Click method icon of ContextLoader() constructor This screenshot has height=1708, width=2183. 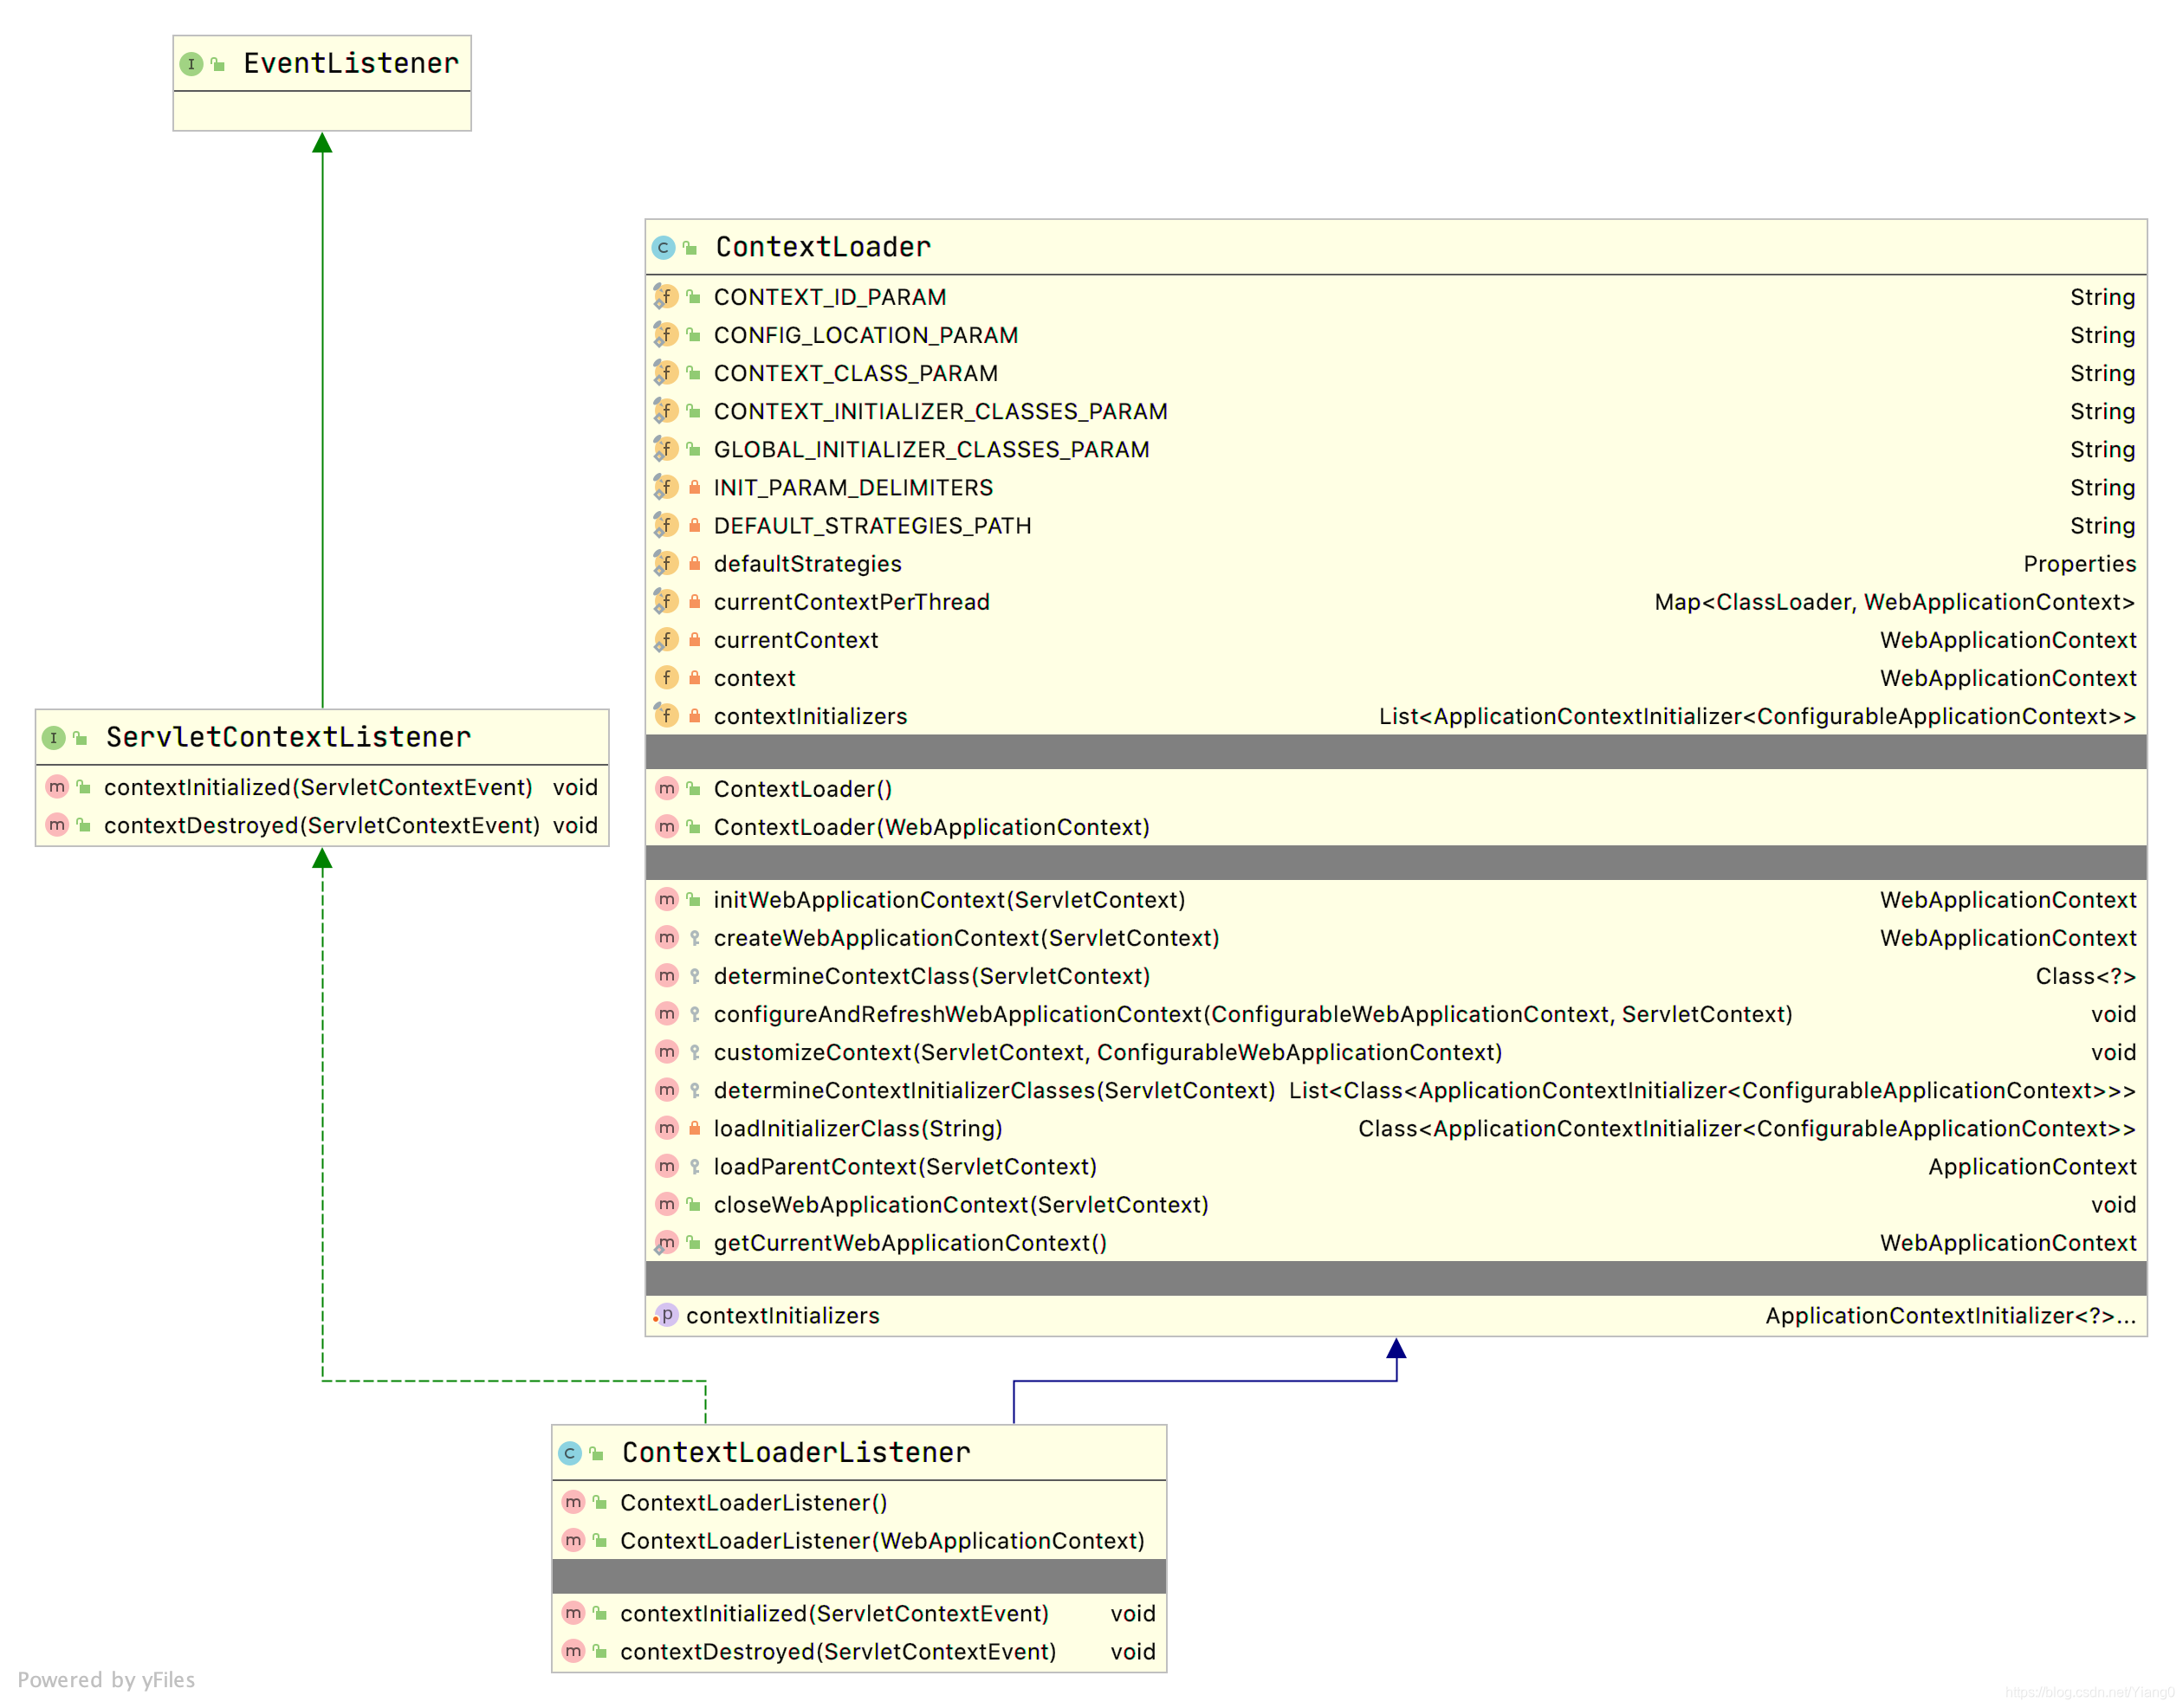[667, 788]
